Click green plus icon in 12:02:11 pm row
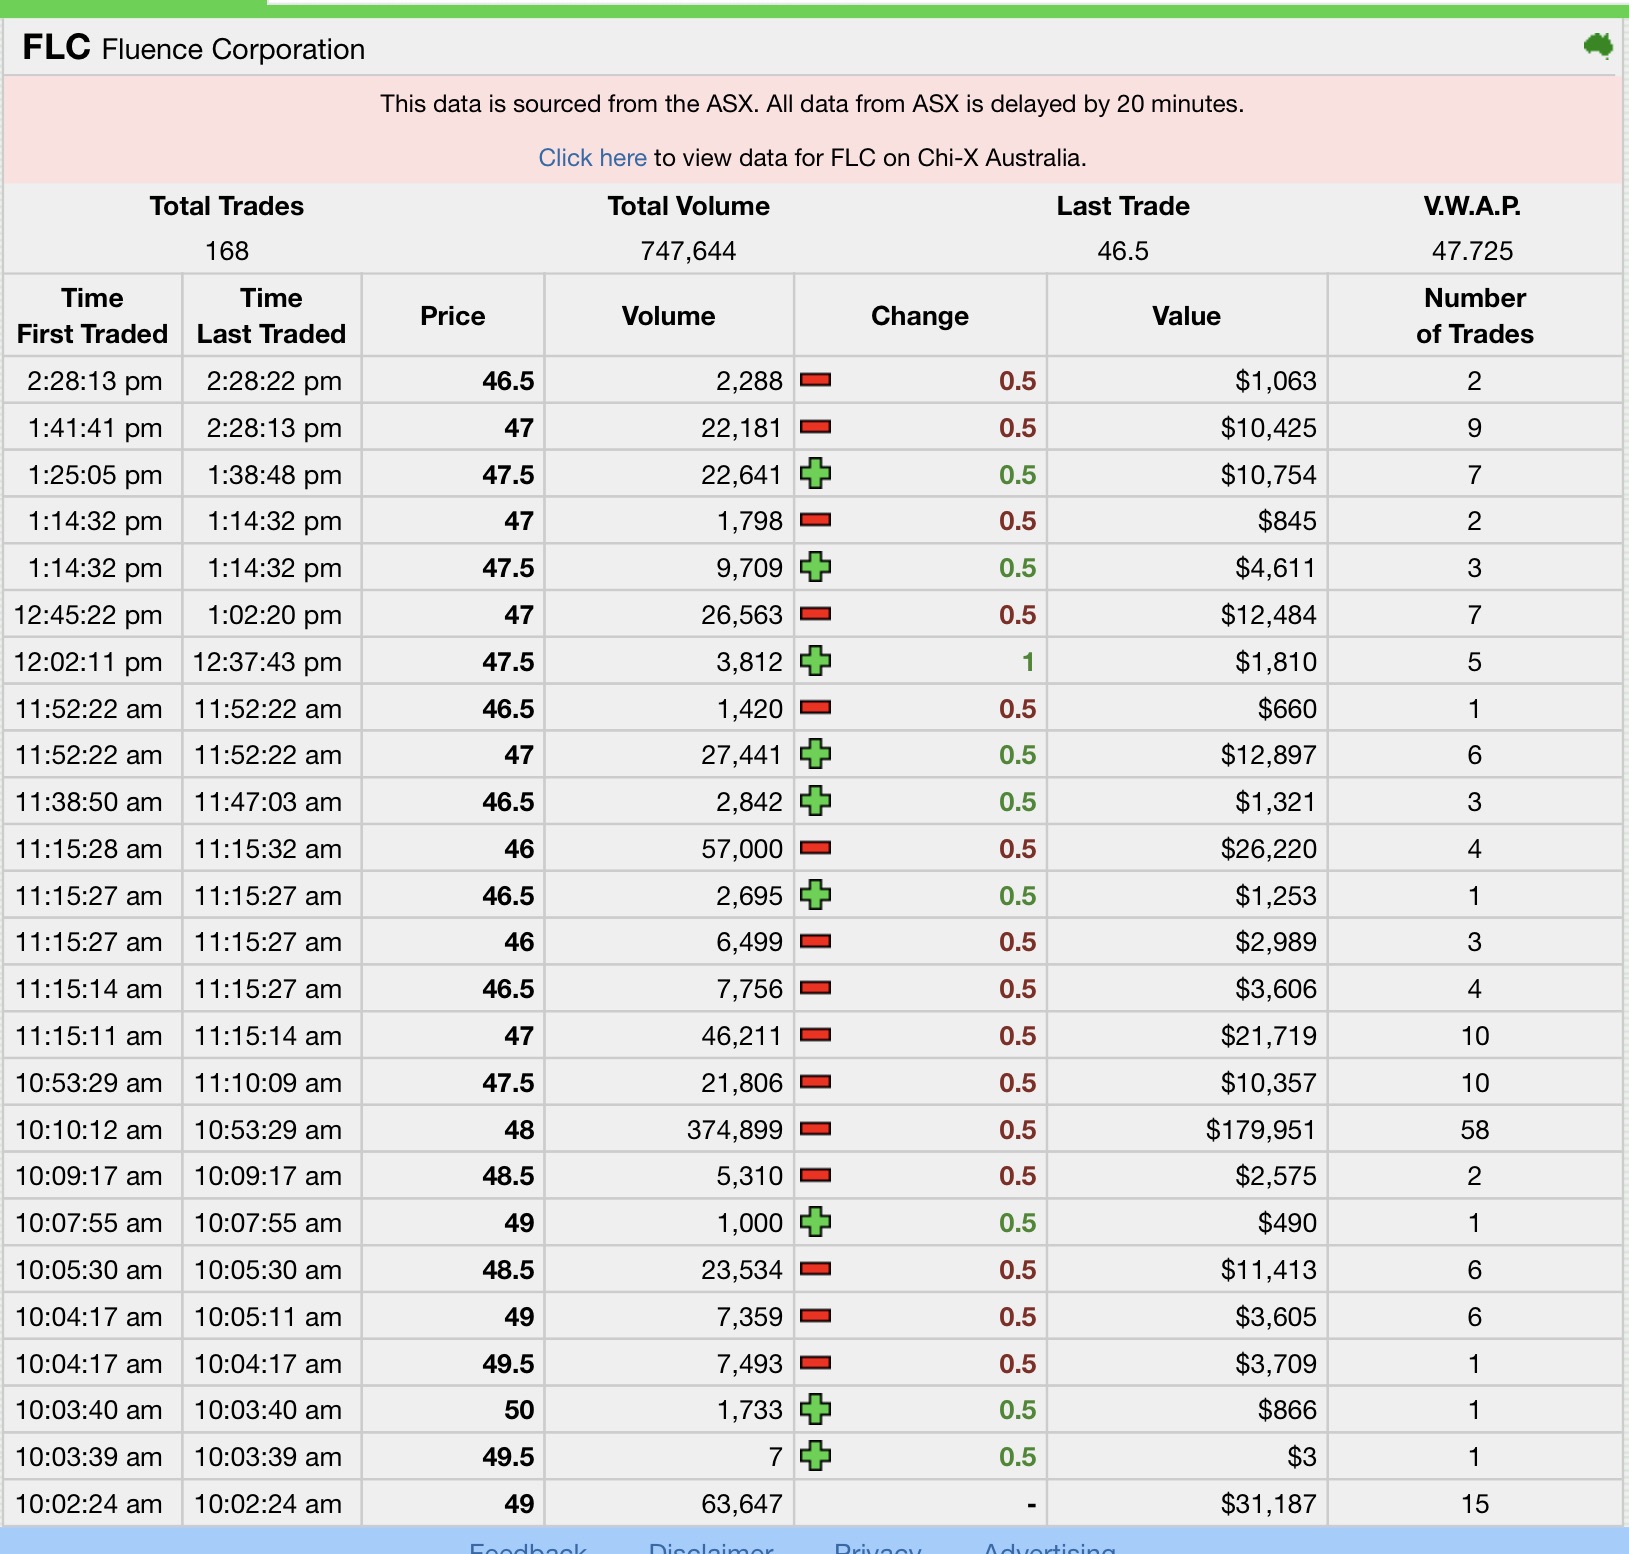The image size is (1629, 1554). click(816, 661)
